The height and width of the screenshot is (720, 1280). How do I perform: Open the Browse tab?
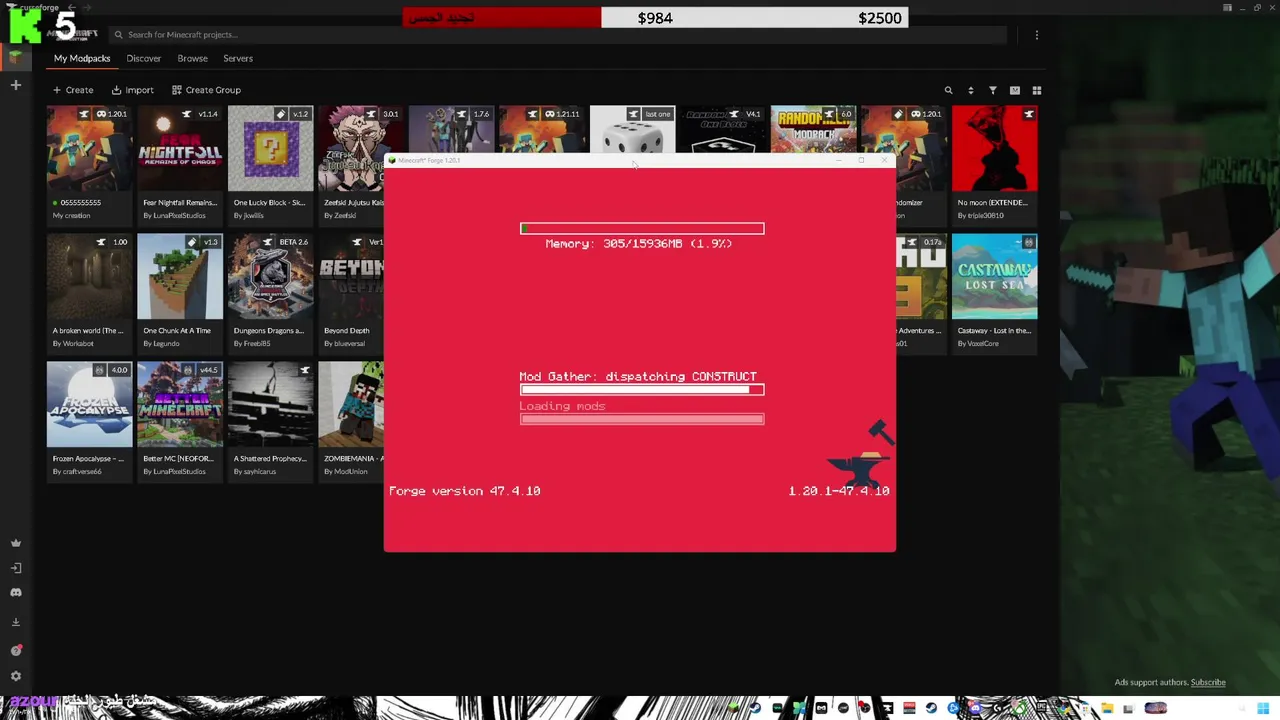[193, 58]
